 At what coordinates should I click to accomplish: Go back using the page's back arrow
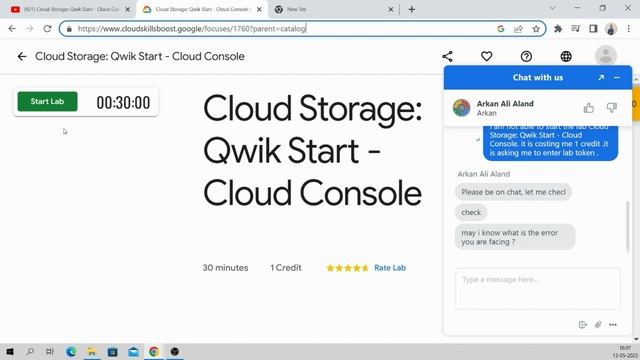22,56
